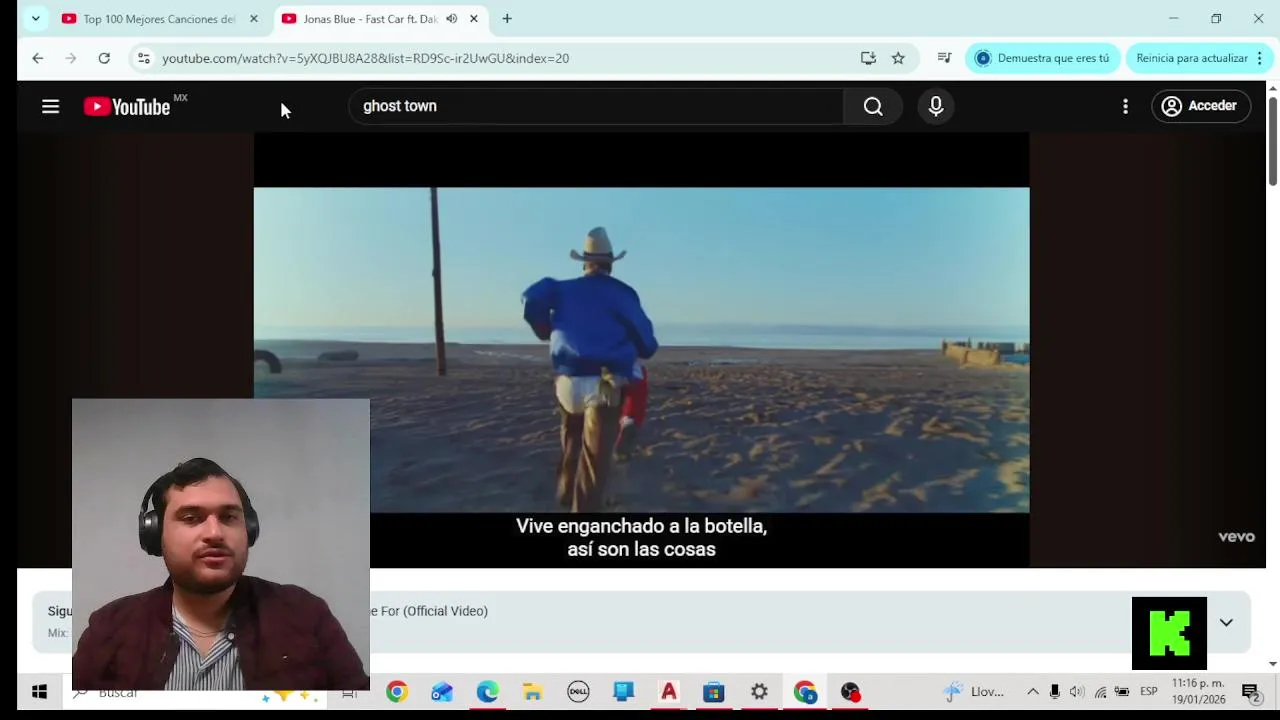Close the Jonas Blue Fast Car tab
Screen dimensions: 1280x720
(x=474, y=19)
